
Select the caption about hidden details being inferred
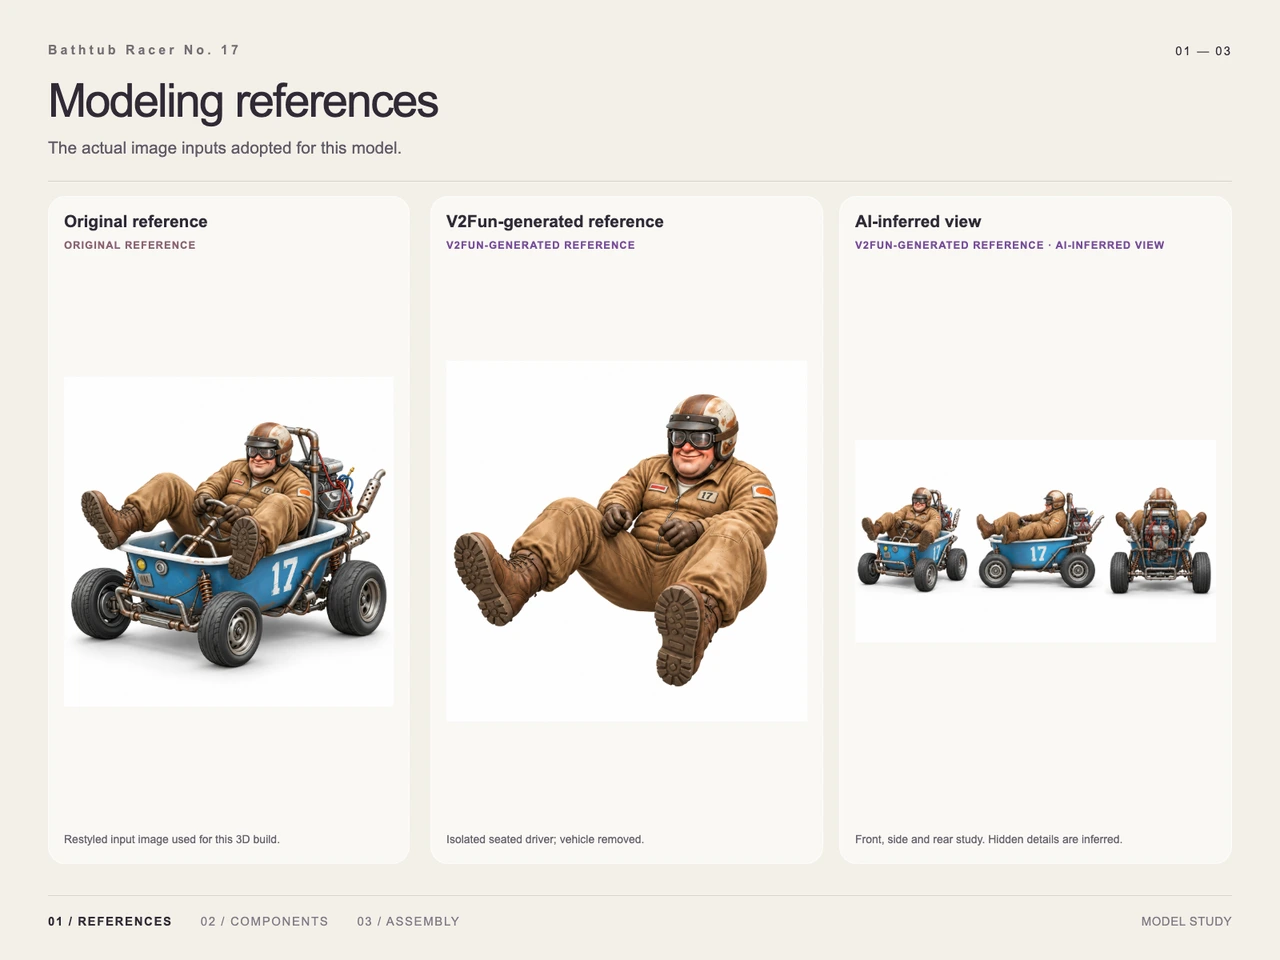989,839
